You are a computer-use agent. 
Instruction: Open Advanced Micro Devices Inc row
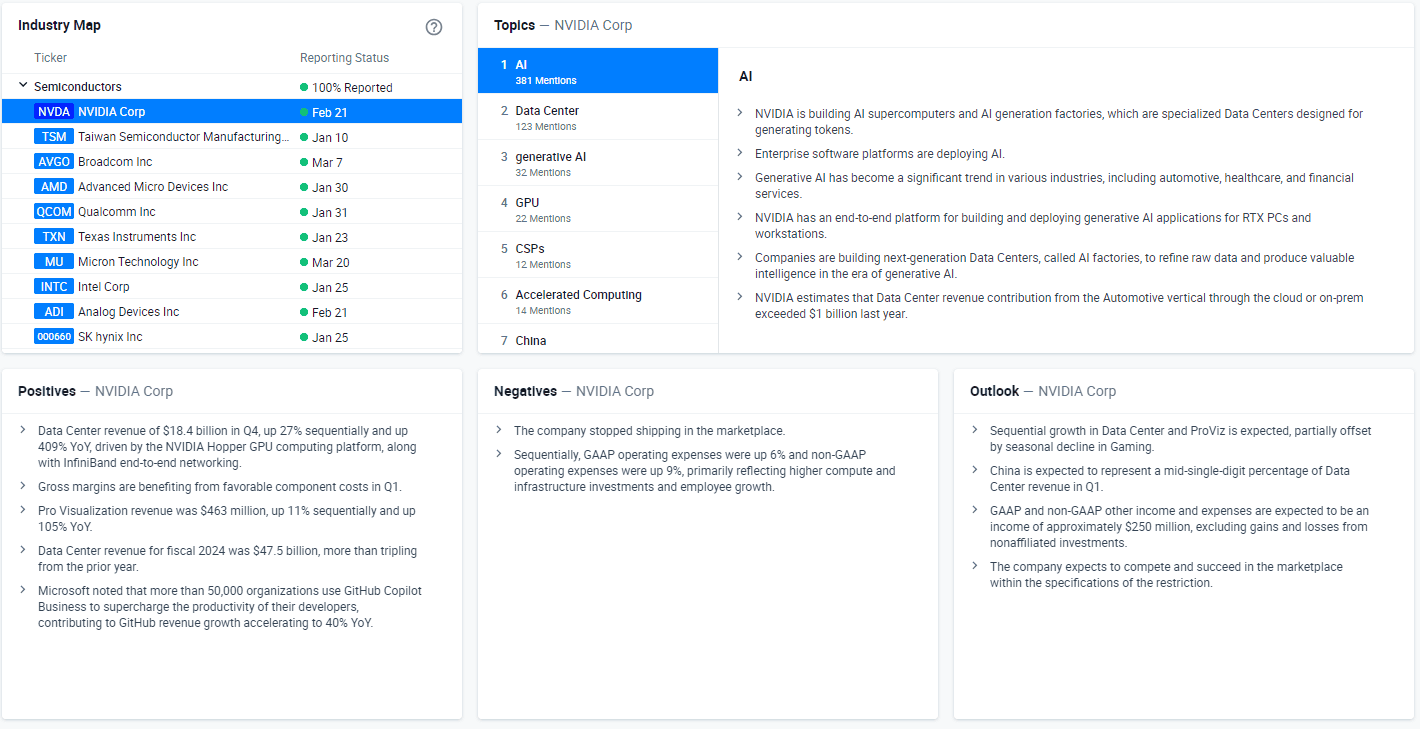pos(232,187)
